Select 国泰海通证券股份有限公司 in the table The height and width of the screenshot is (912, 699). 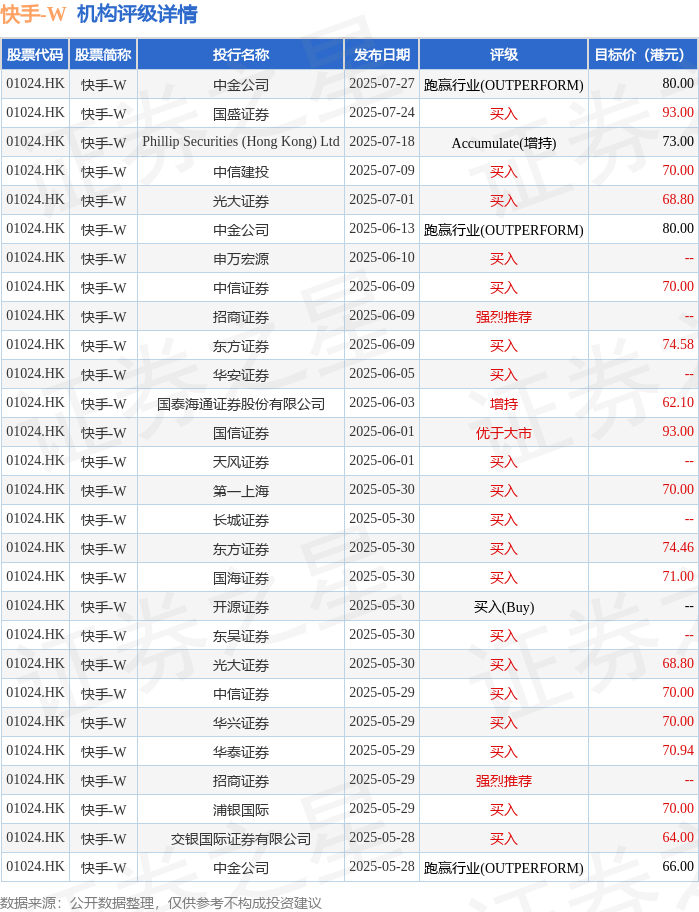click(x=241, y=404)
